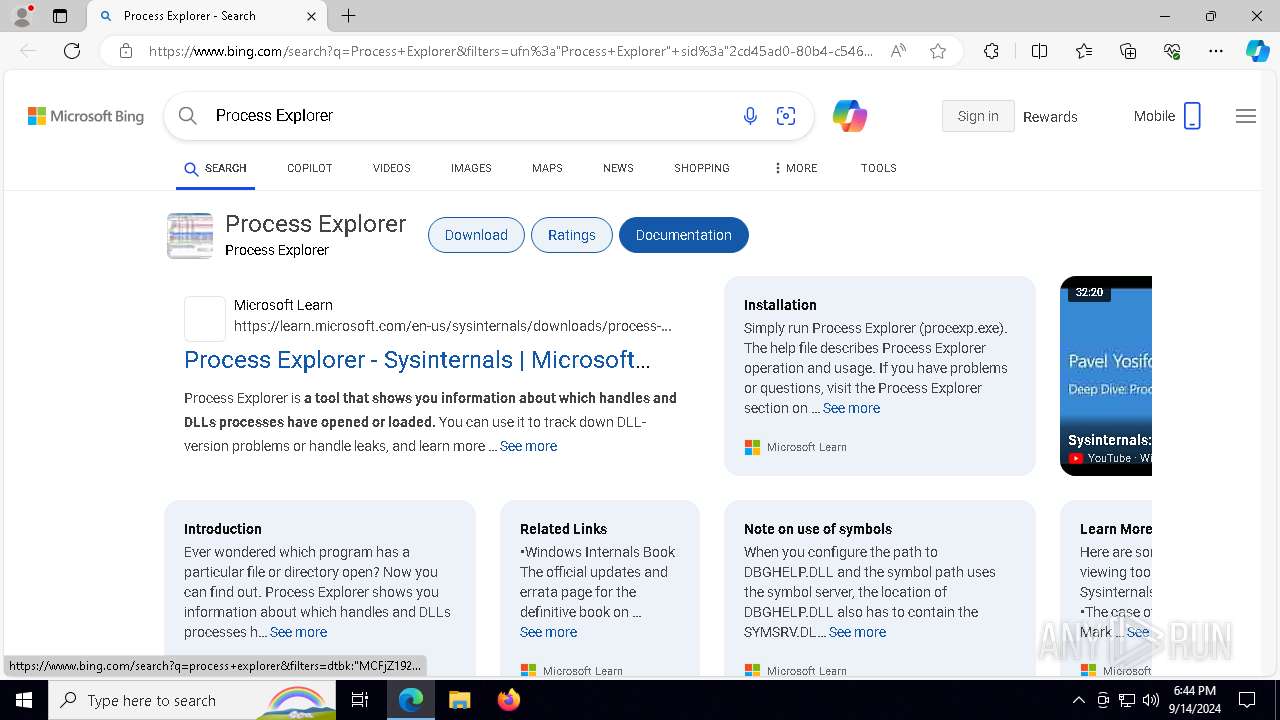Switch to the MAPS tab
Image resolution: width=1280 pixels, height=720 pixels.
tap(547, 168)
